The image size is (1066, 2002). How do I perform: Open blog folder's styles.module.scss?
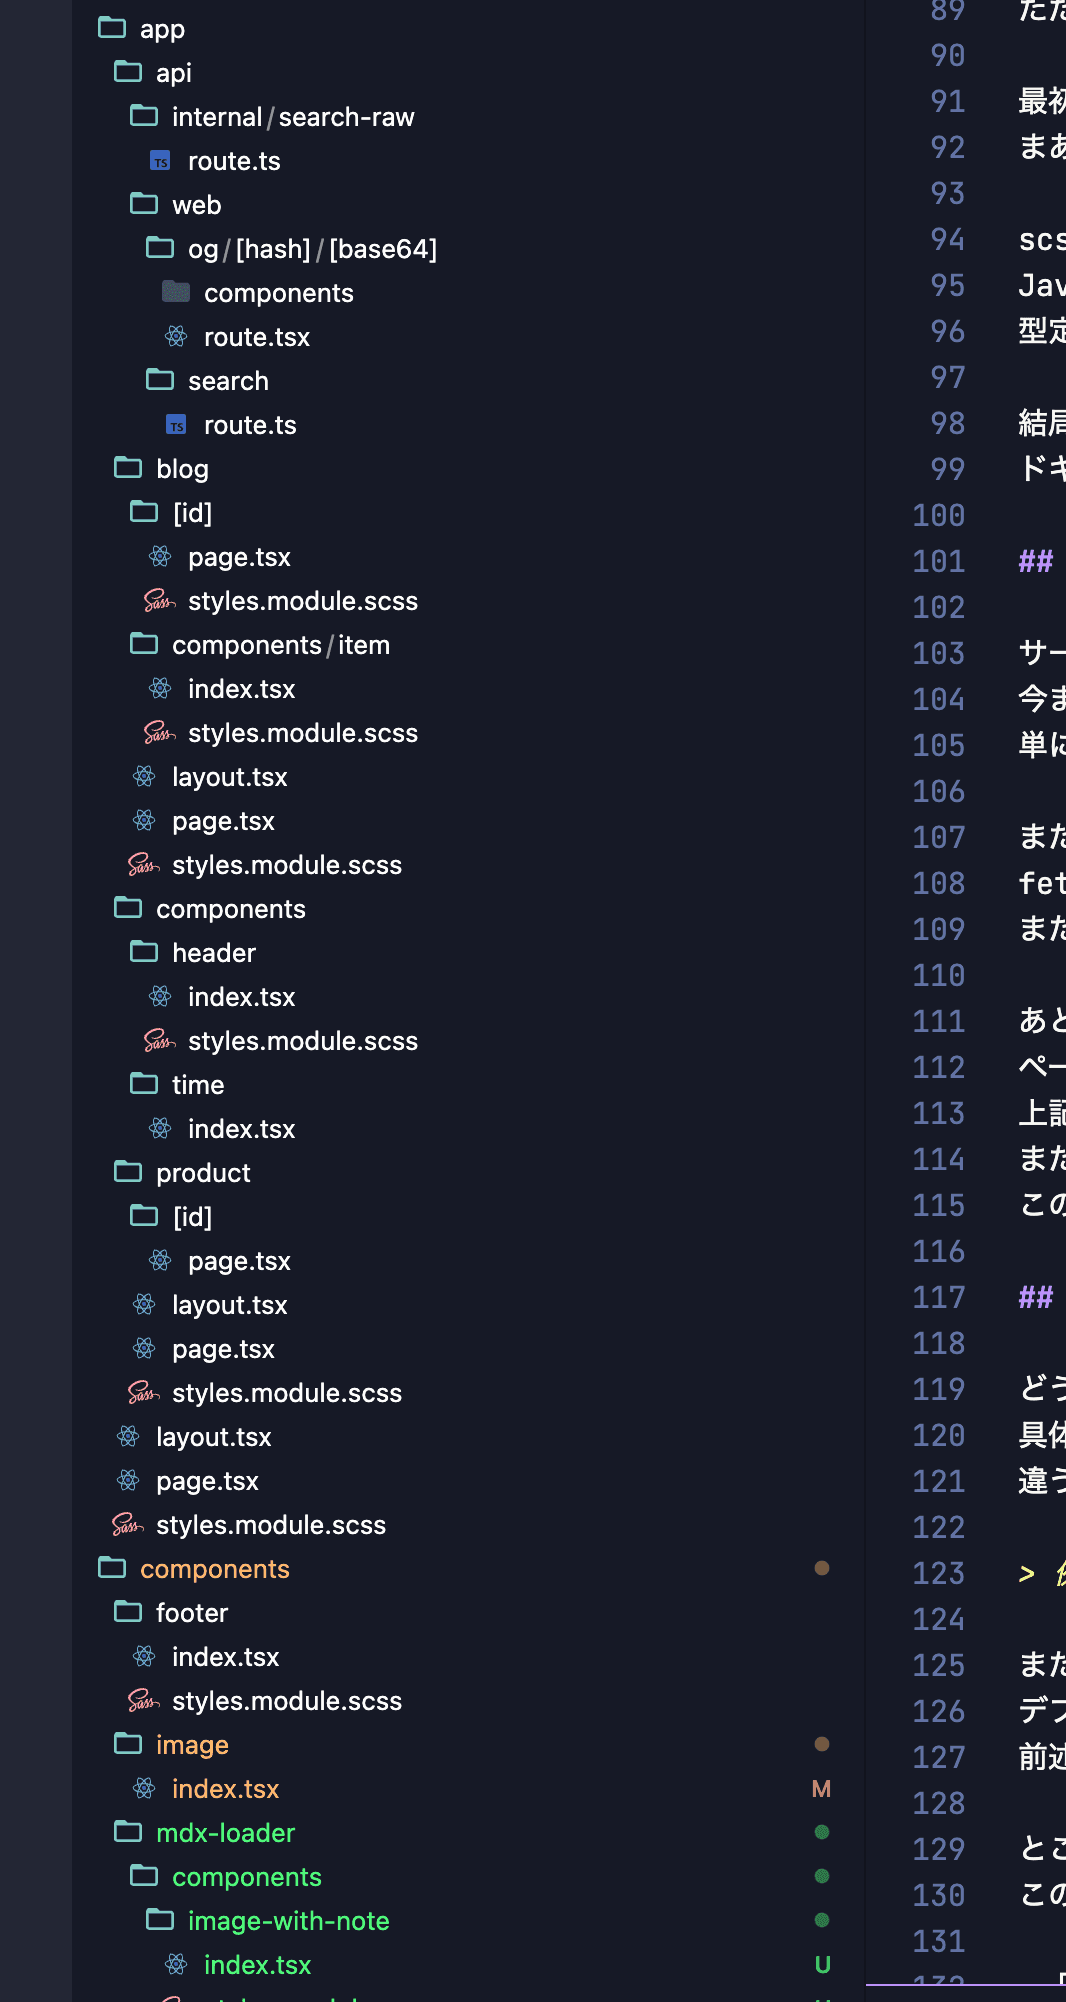pos(287,865)
